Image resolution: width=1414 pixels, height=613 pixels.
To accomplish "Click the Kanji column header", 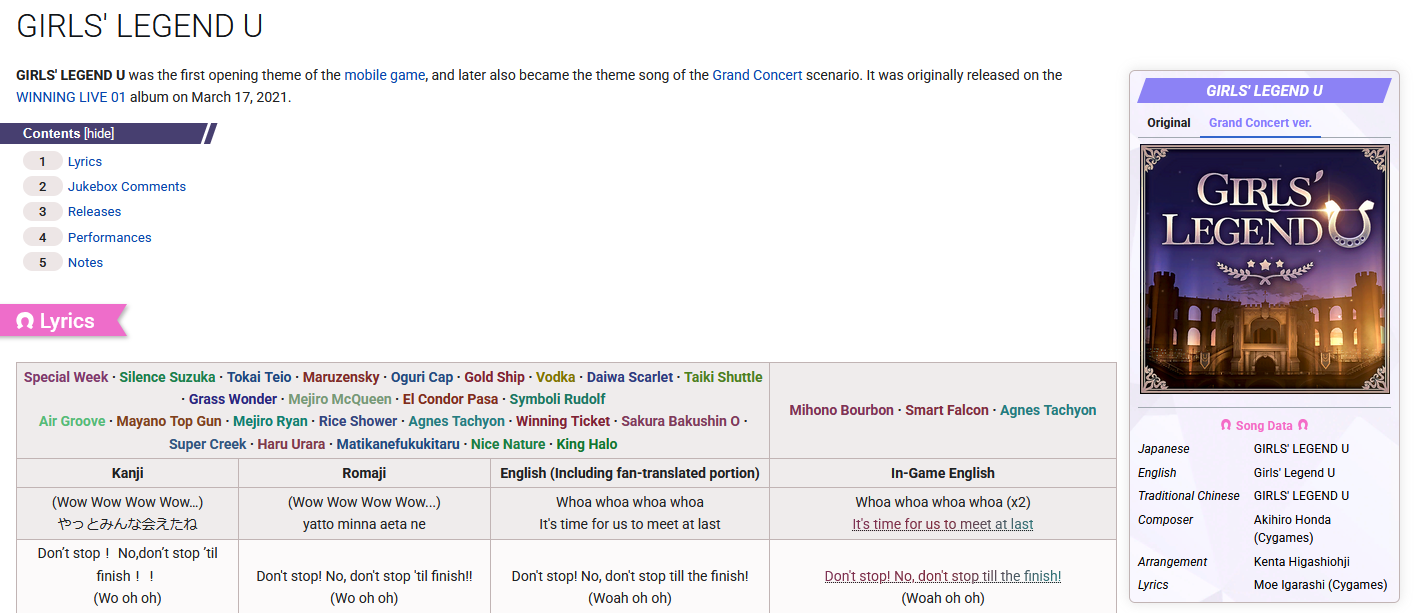I will point(128,473).
